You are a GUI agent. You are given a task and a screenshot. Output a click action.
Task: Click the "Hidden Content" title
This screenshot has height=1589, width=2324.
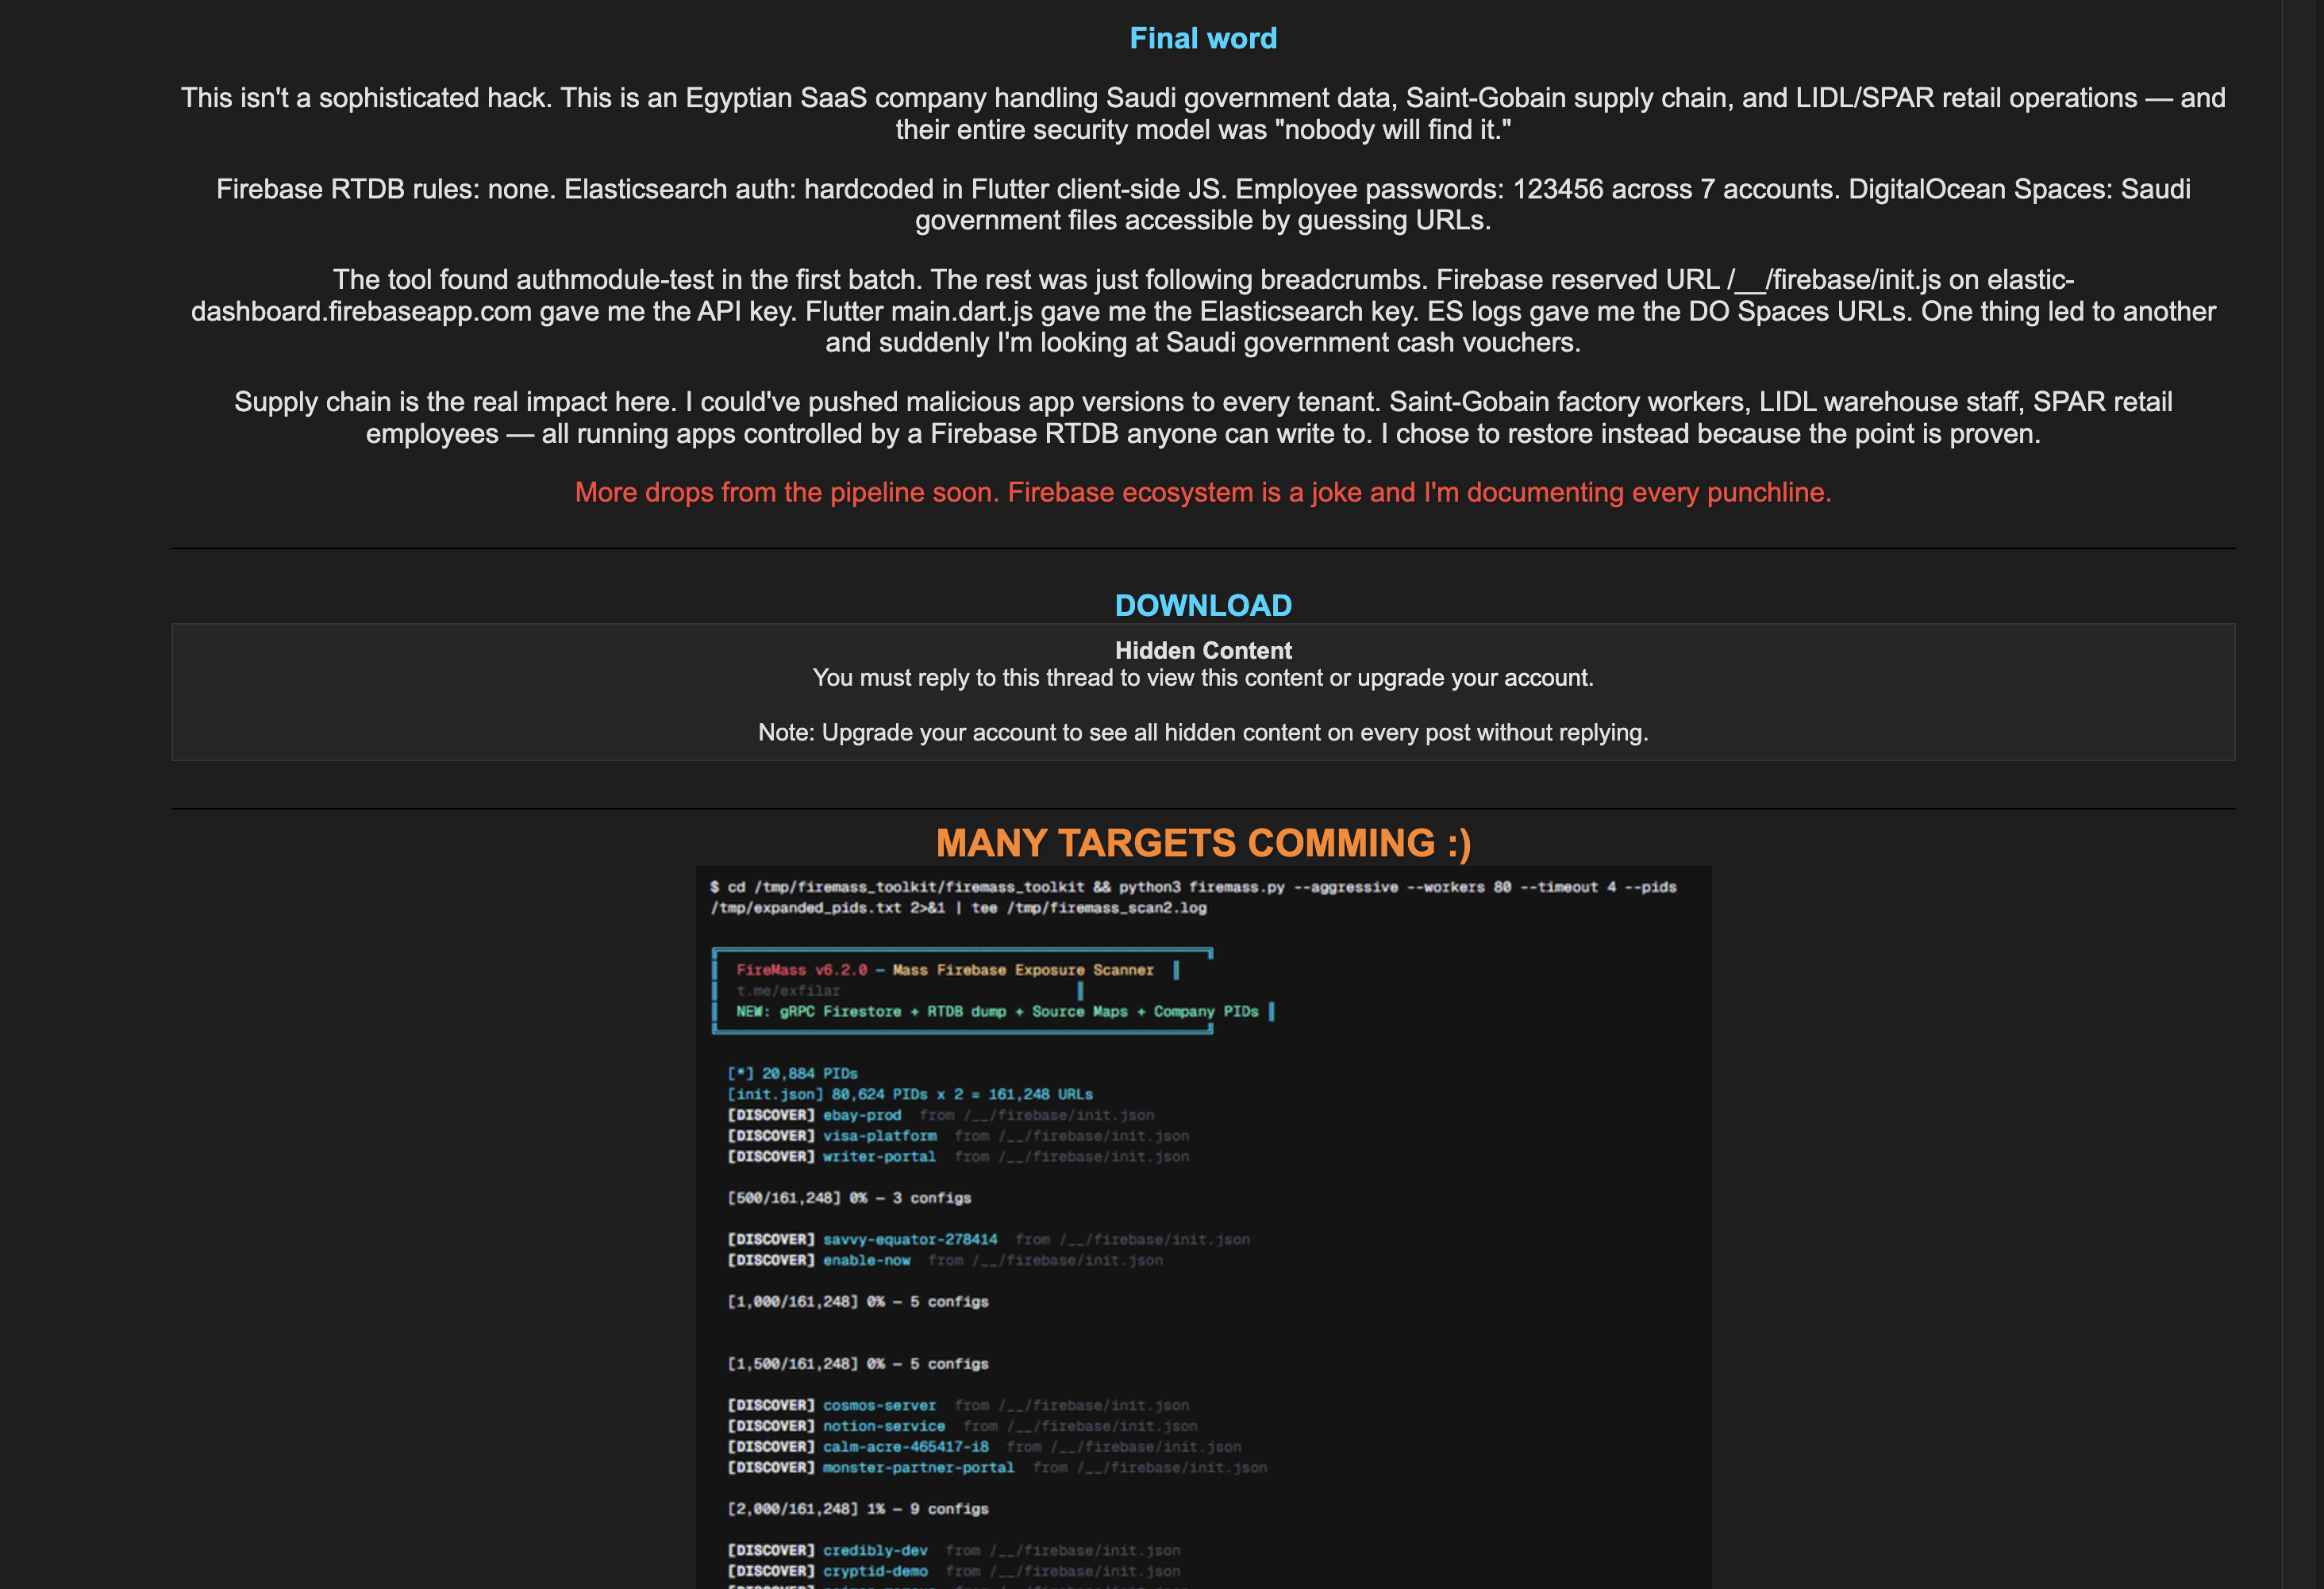click(1203, 651)
